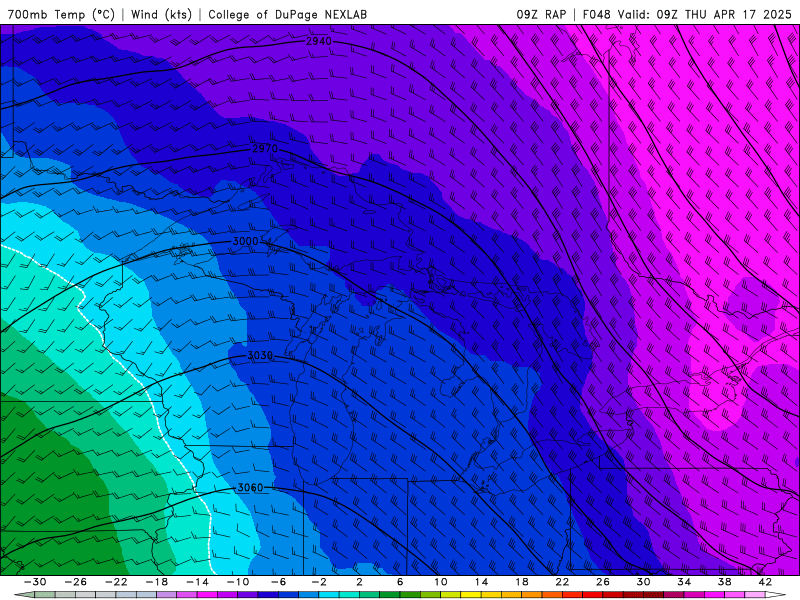Click the red colorbar swatch under 26
This screenshot has height=600, width=800.
[592, 595]
